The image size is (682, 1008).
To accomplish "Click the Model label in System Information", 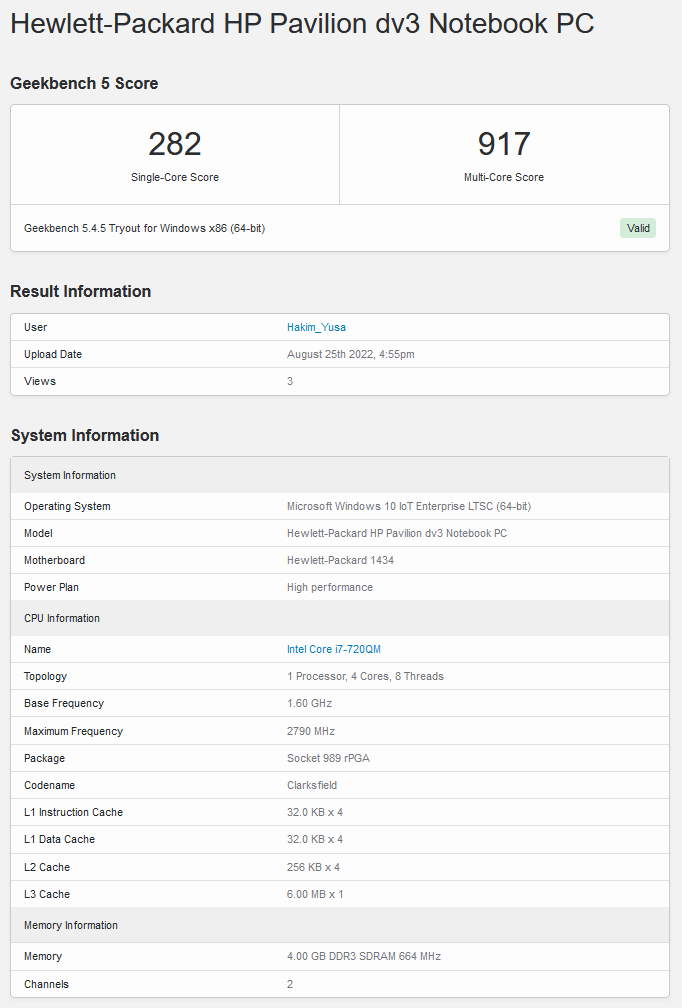I will pyautogui.click(x=38, y=534).
